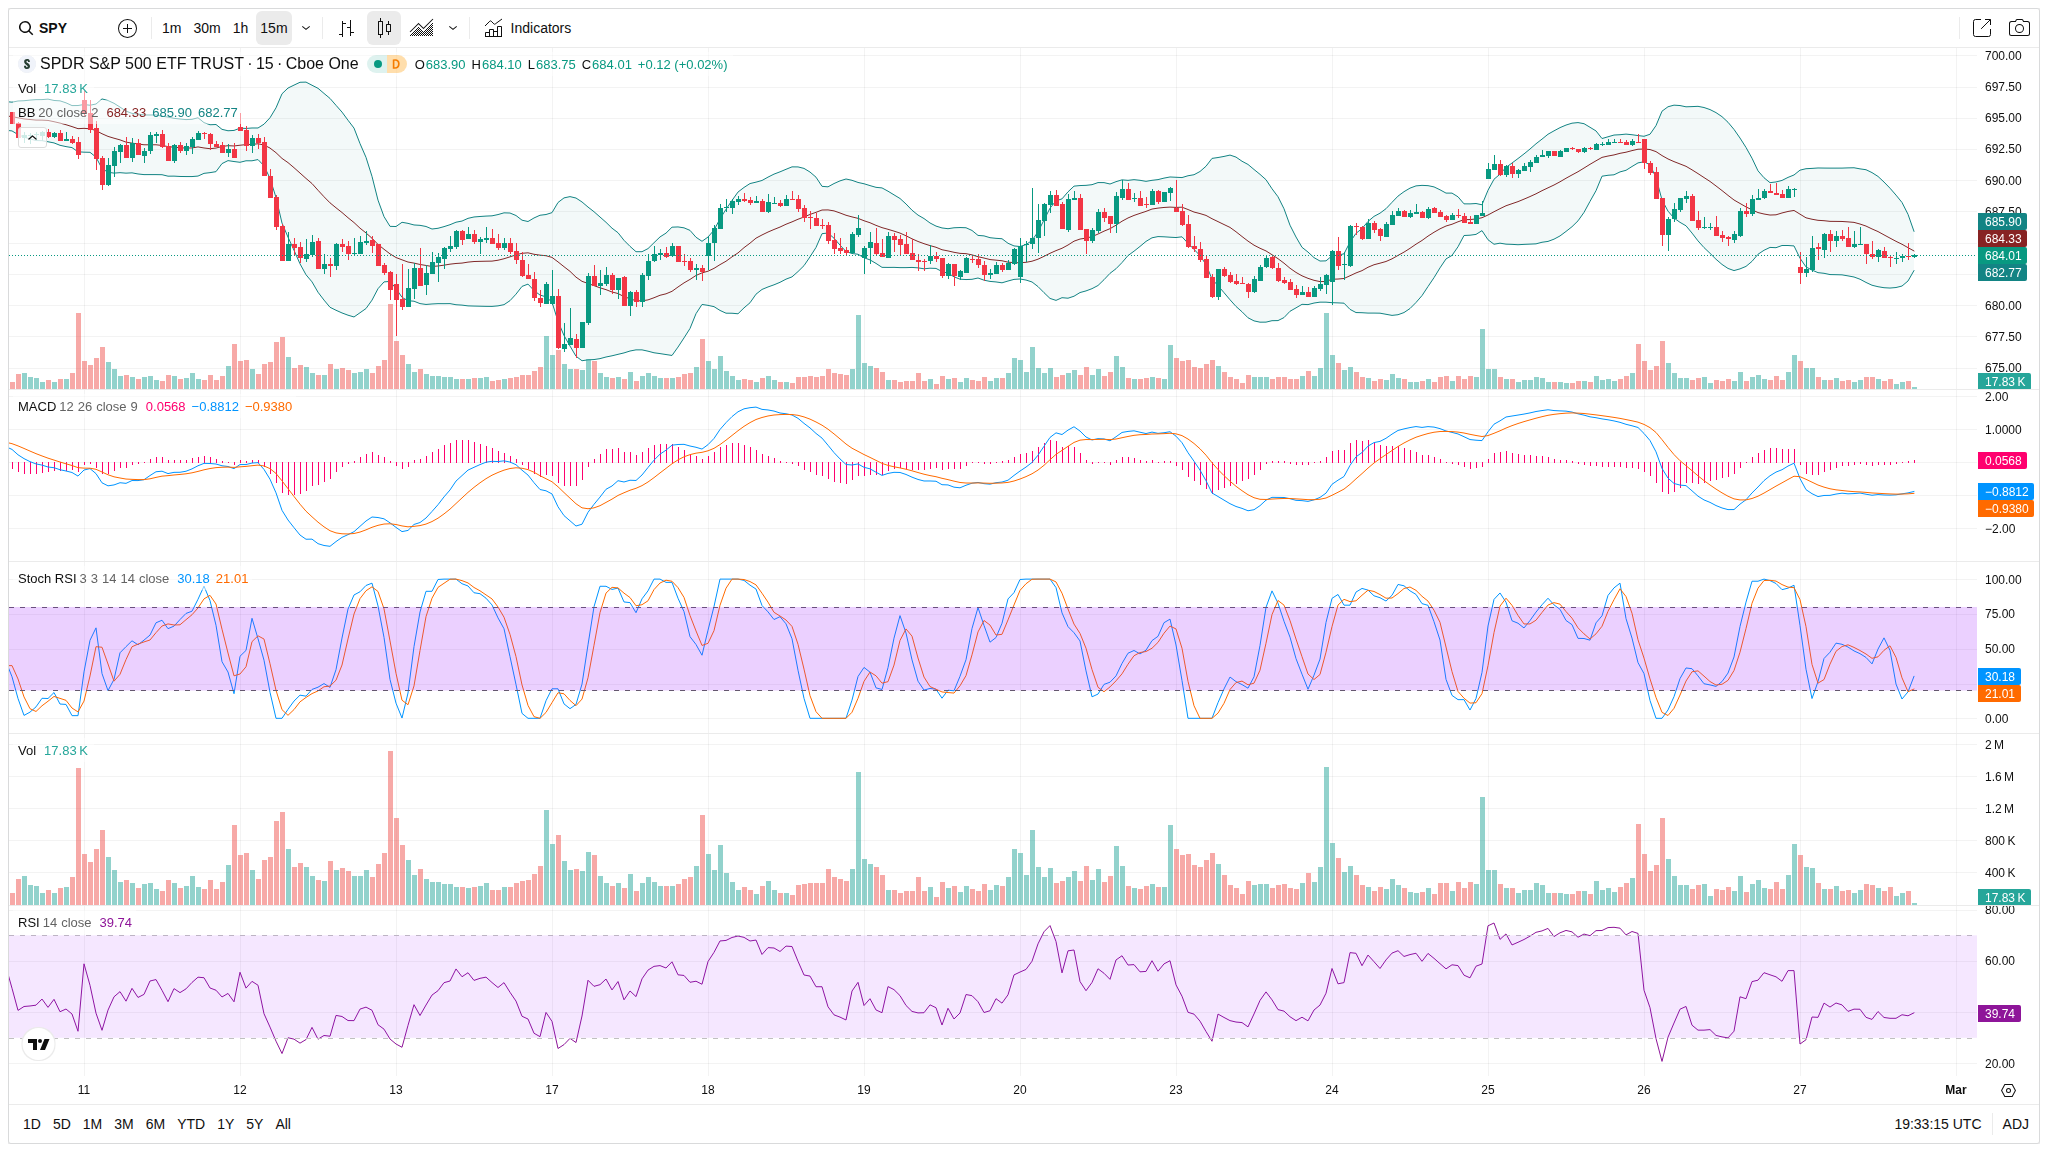Click the SPY symbol search field
Viewport: 2048px width, 1152px height.
pyautogui.click(x=54, y=28)
